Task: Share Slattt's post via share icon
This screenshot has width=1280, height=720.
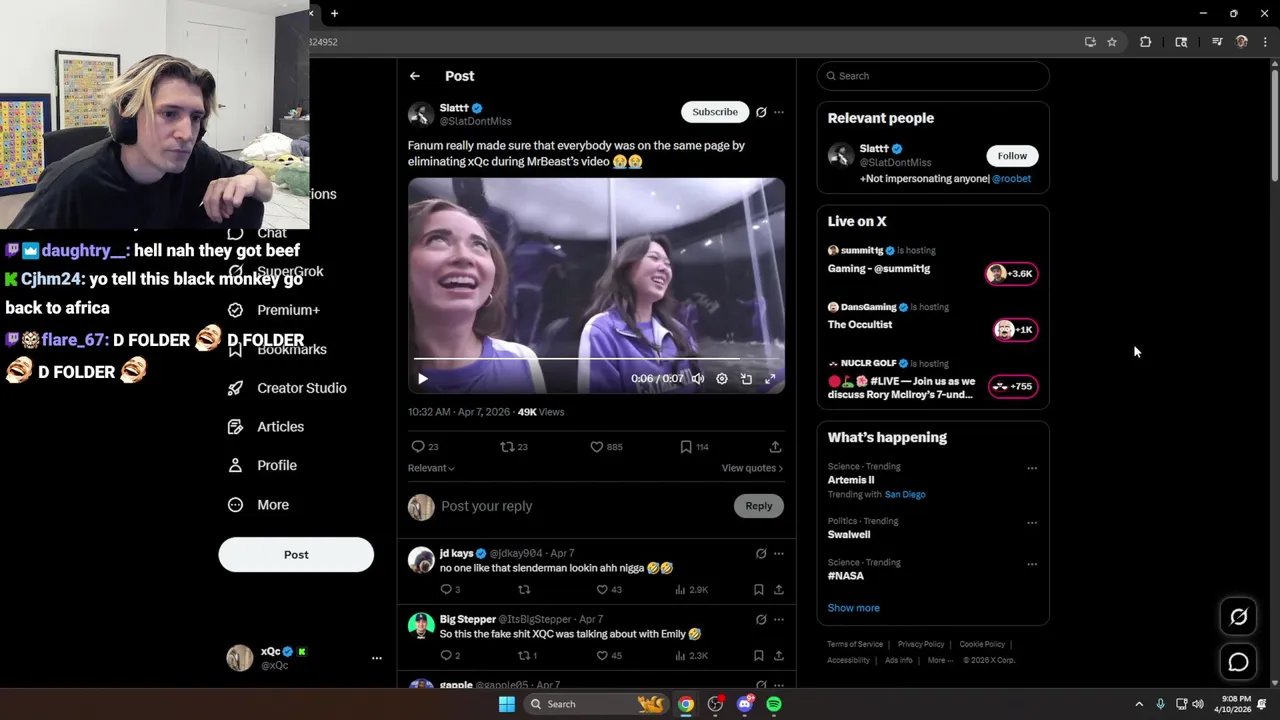Action: pyautogui.click(x=775, y=447)
